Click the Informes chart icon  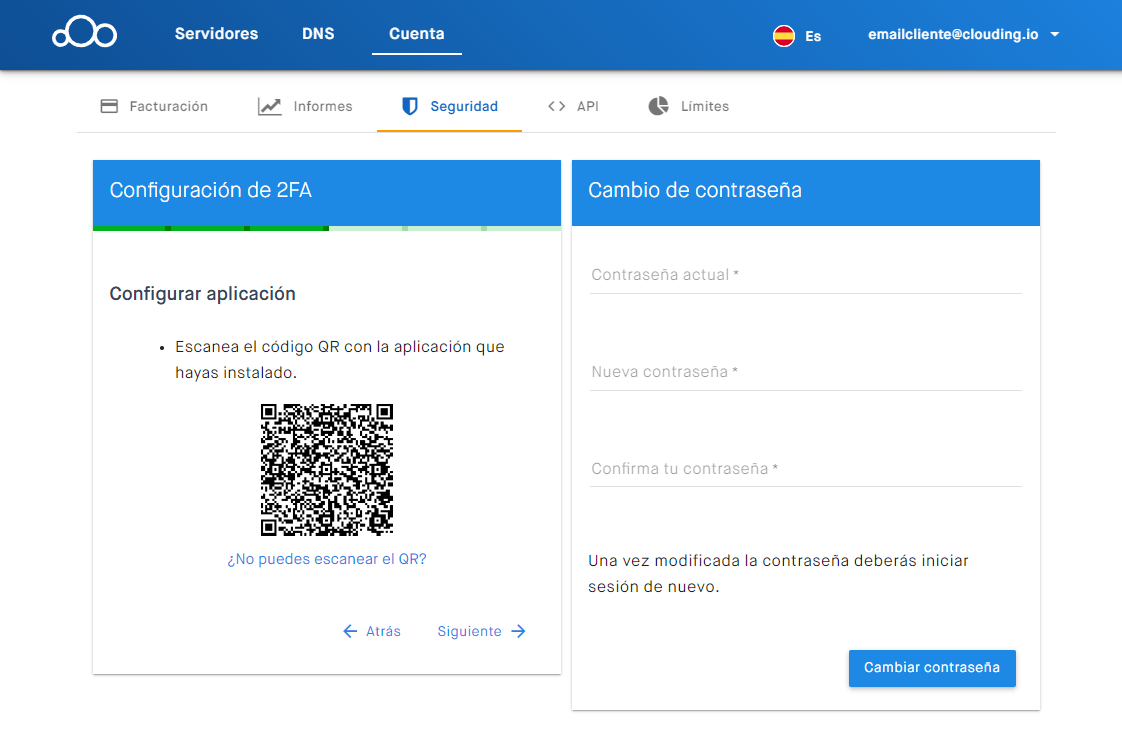click(270, 107)
